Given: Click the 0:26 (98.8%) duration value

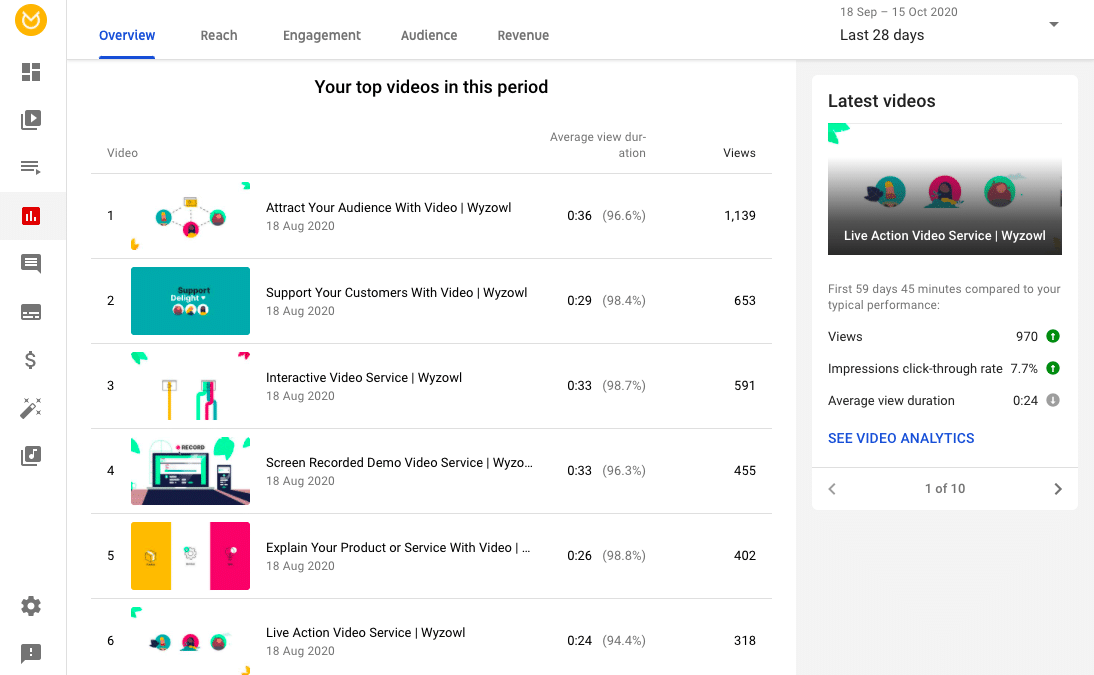Looking at the screenshot, I should (606, 556).
